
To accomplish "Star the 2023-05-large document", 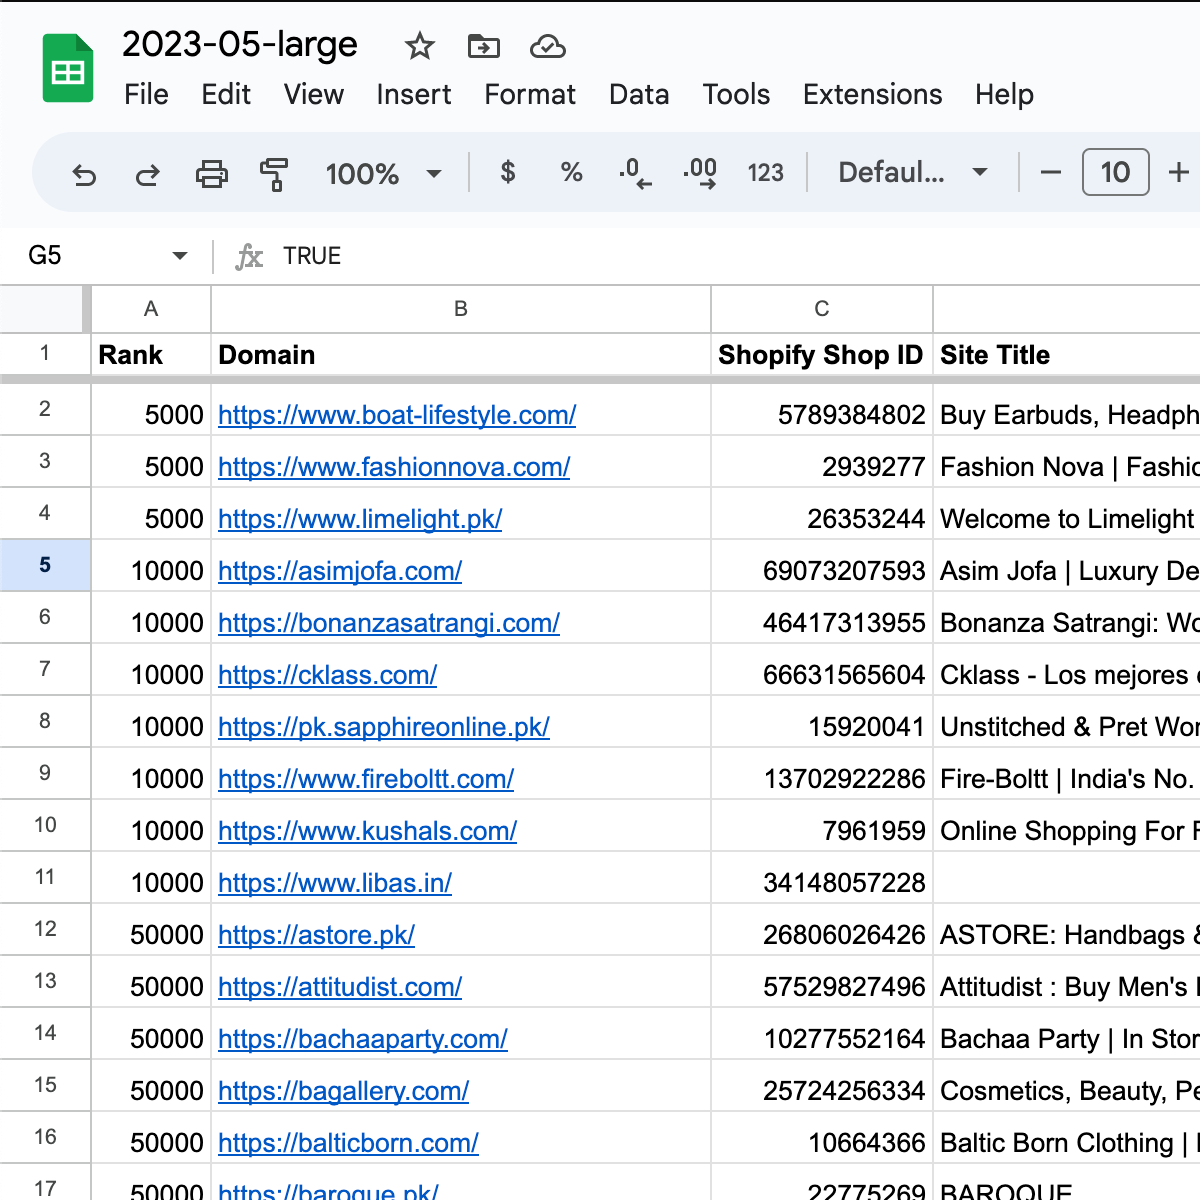I will (x=419, y=46).
